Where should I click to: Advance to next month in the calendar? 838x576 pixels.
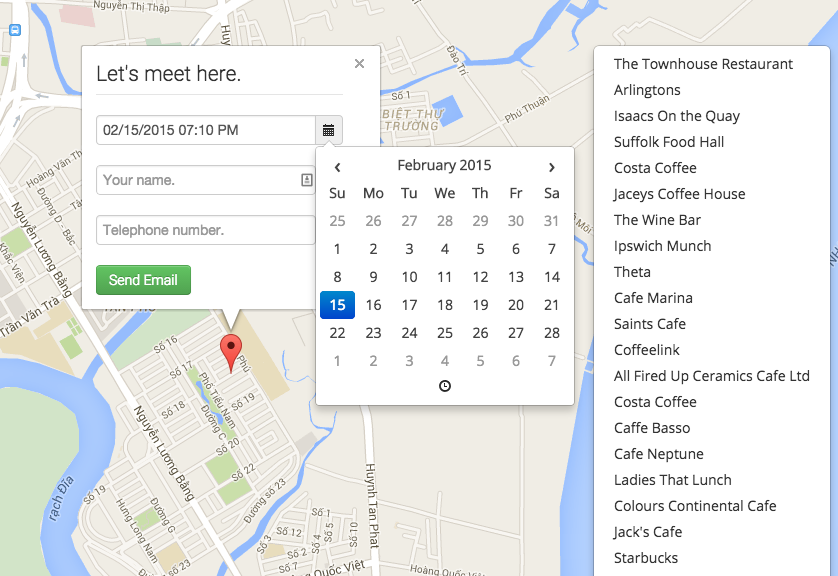pos(551,167)
